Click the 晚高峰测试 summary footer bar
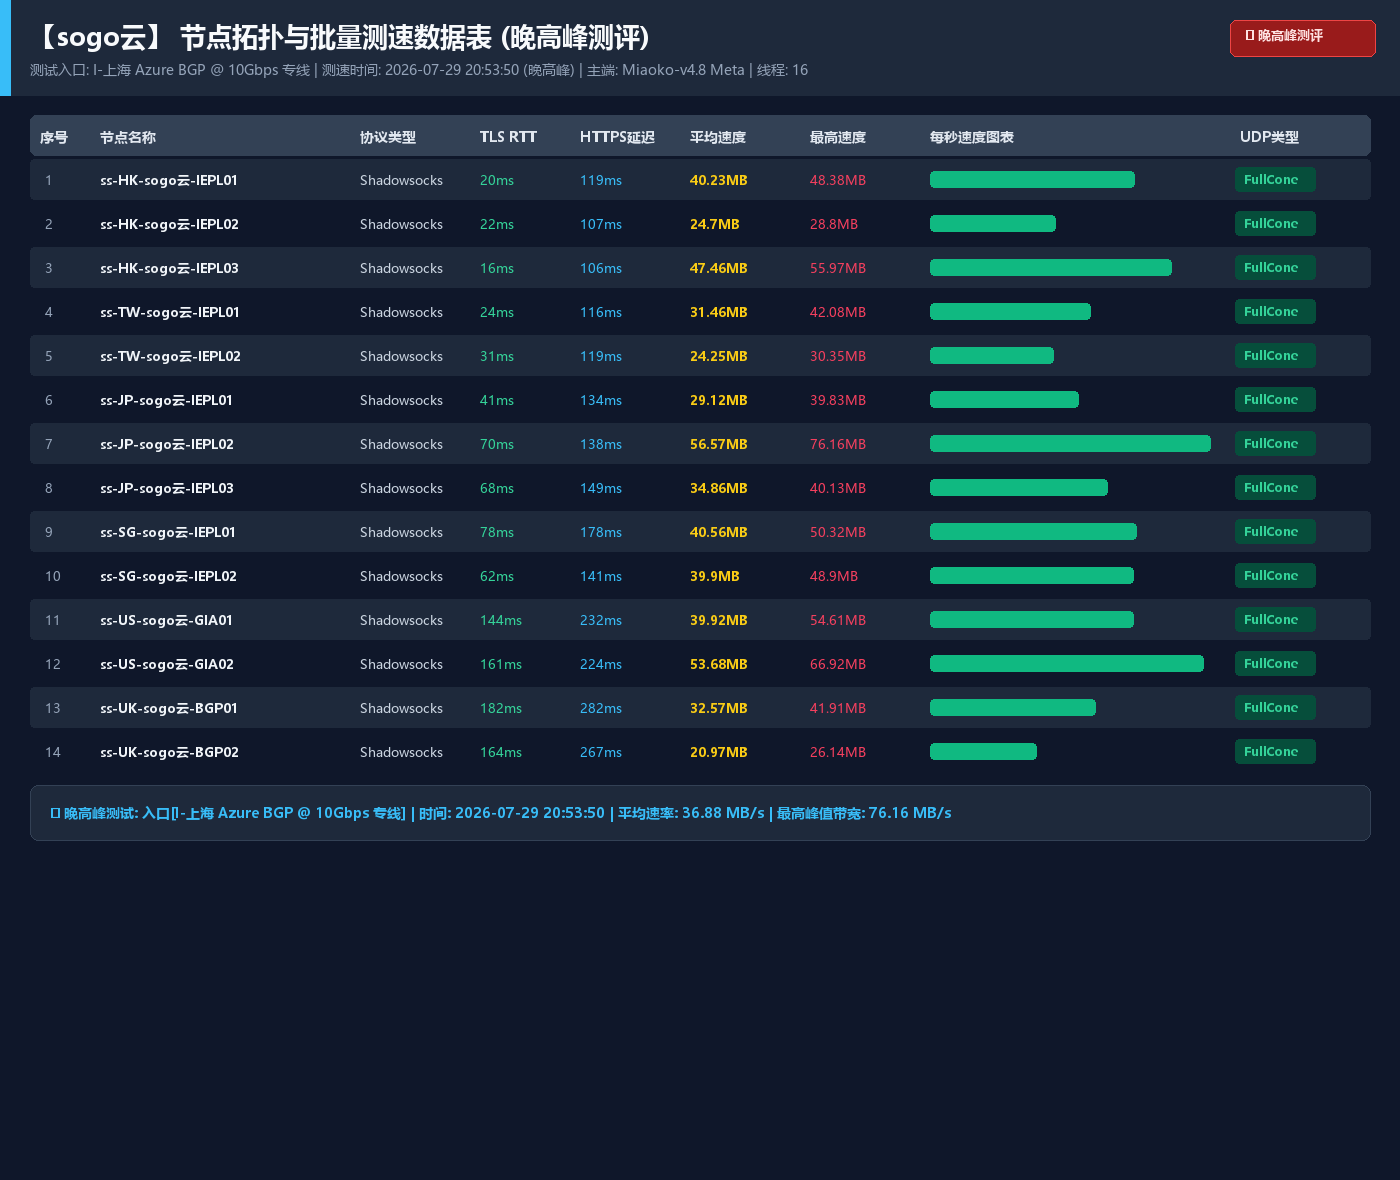This screenshot has width=1400, height=1180. tap(700, 813)
